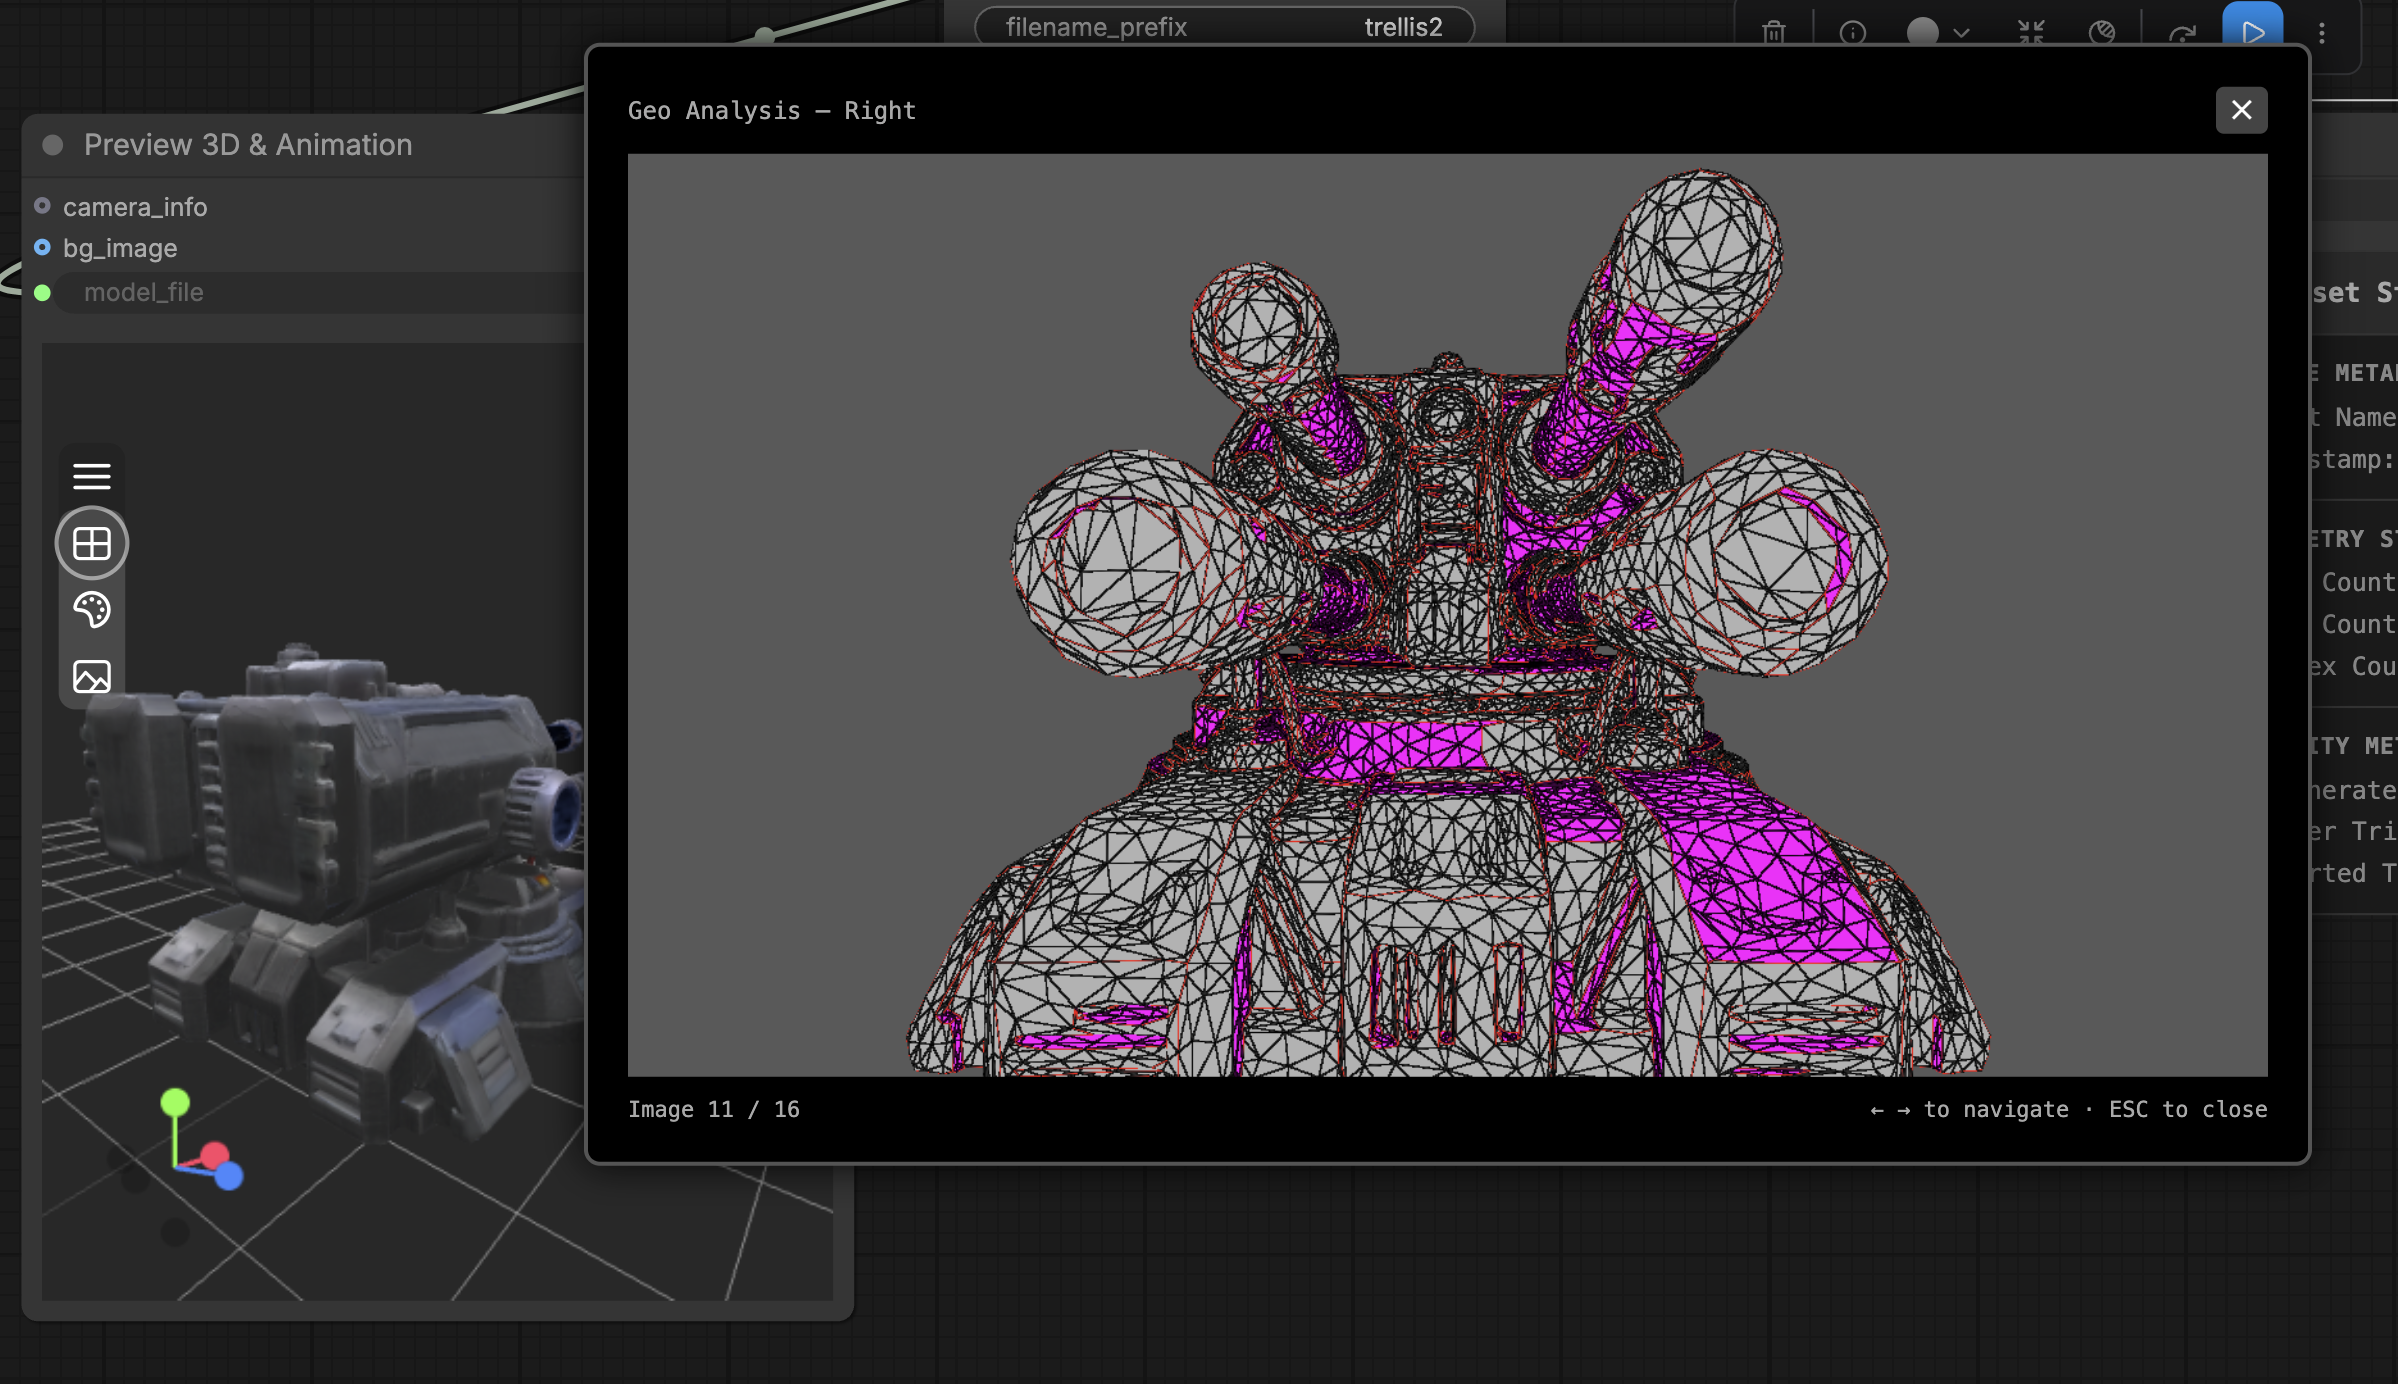
Task: Delete the selected node with trash icon
Action: click(x=1774, y=32)
